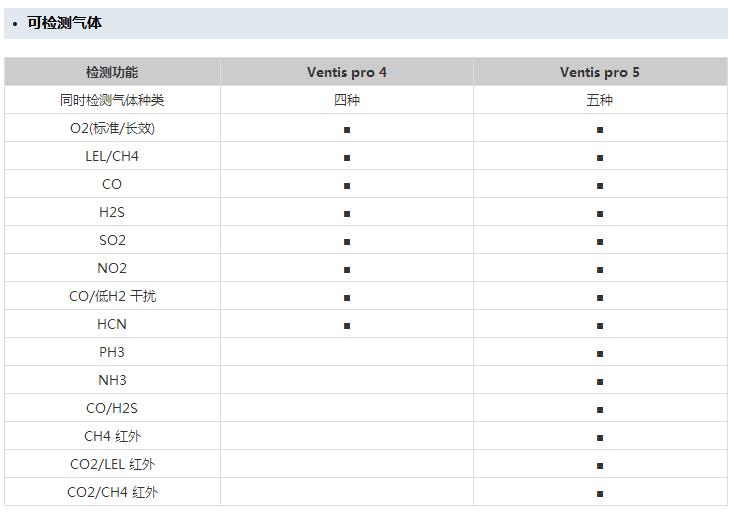Click the PH3 square marker under Ventis pro 5
This screenshot has height=515, width=734.
coord(600,354)
